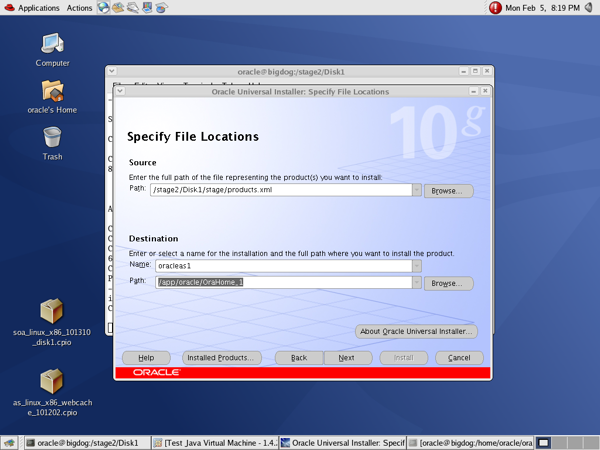Expand the Destination Name dropdown arrow

pos(417,266)
